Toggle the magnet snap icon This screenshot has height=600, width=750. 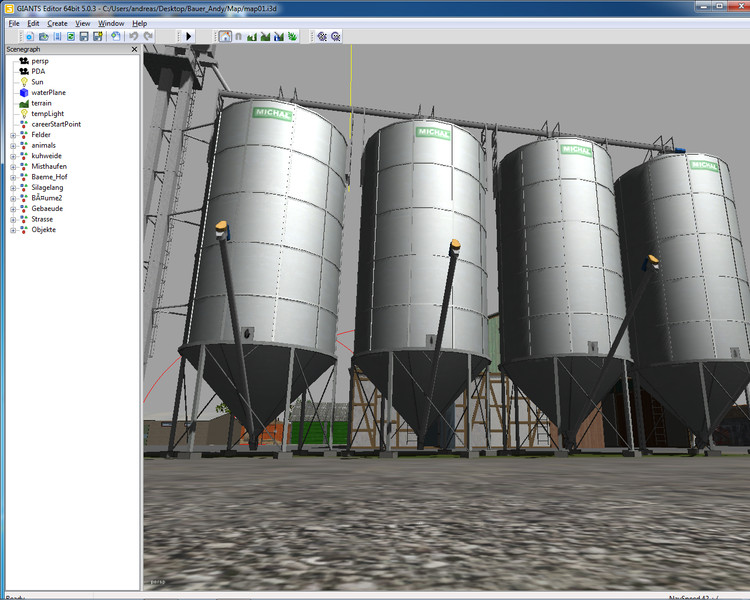click(239, 36)
